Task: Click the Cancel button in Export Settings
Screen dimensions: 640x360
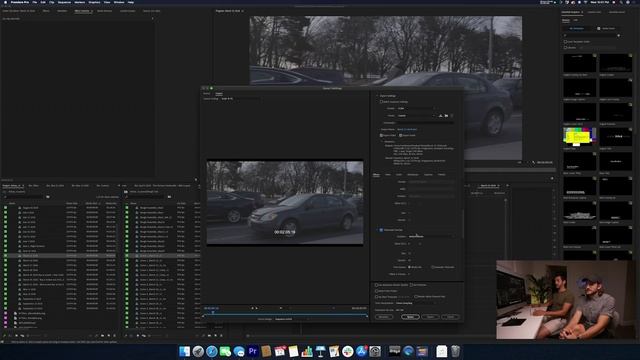Action: click(x=451, y=317)
